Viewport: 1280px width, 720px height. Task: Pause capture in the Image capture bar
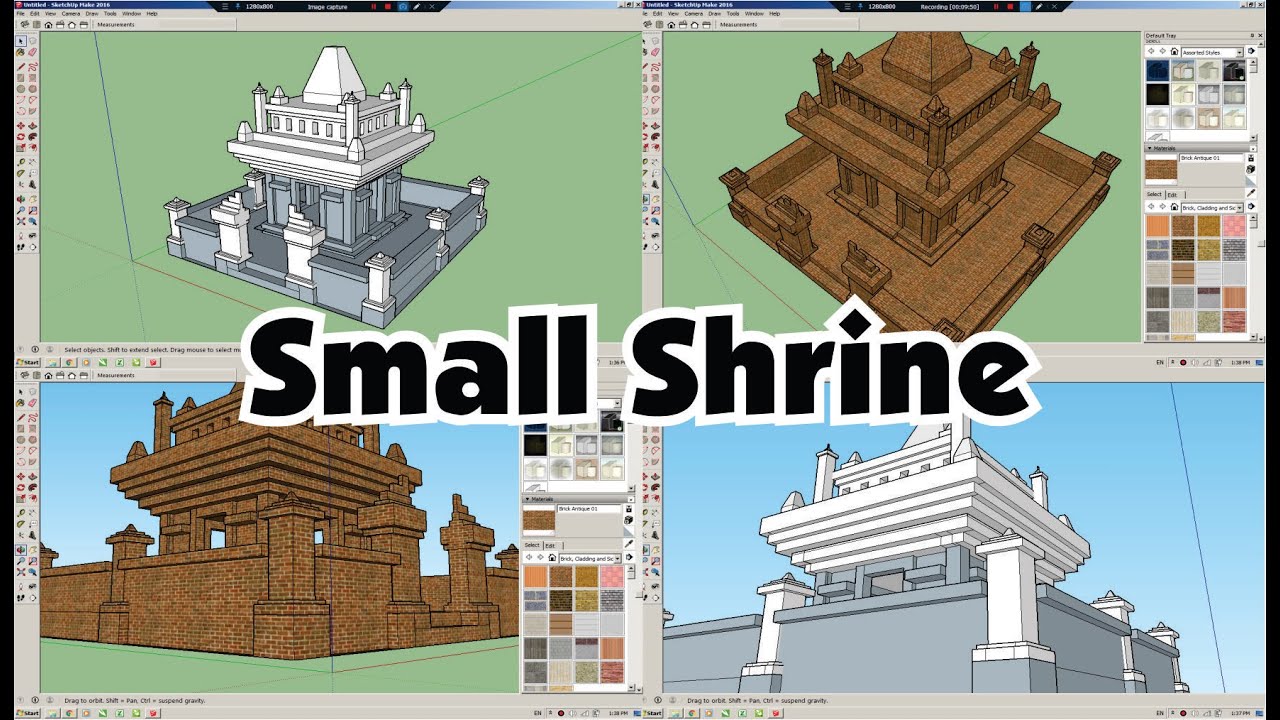(x=374, y=7)
